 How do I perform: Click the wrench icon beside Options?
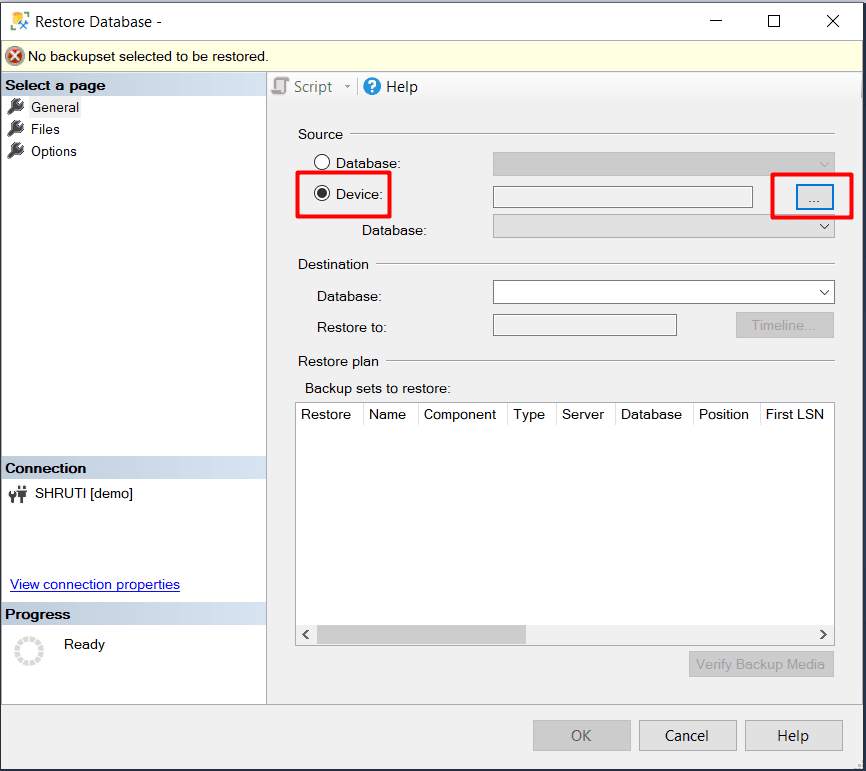coord(16,151)
